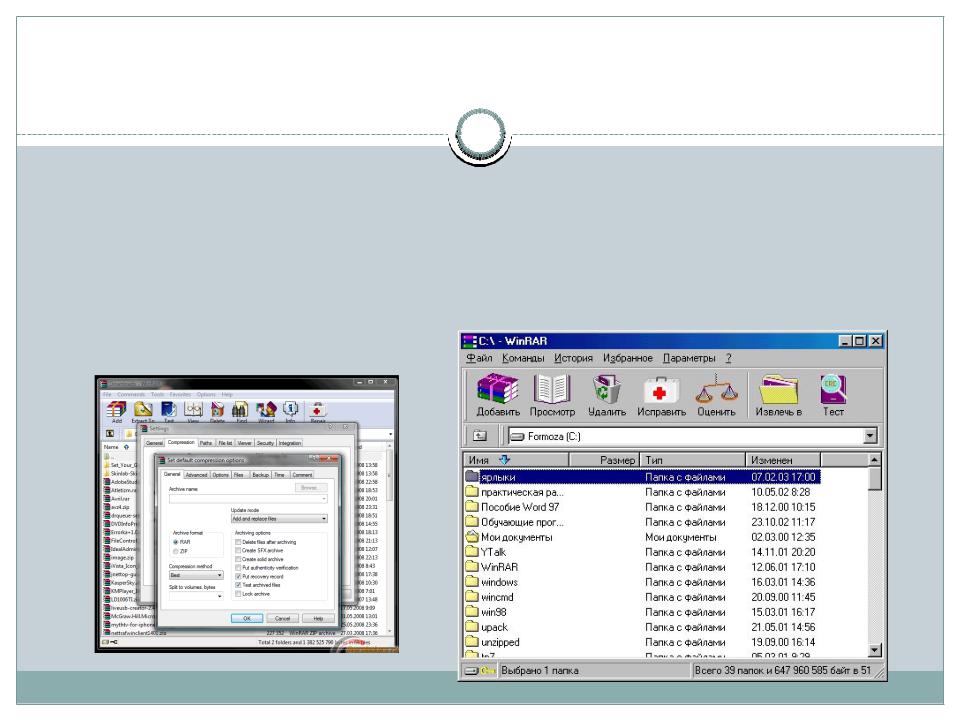Switch to the Backup tab
960x720 pixels.
[x=260, y=474]
